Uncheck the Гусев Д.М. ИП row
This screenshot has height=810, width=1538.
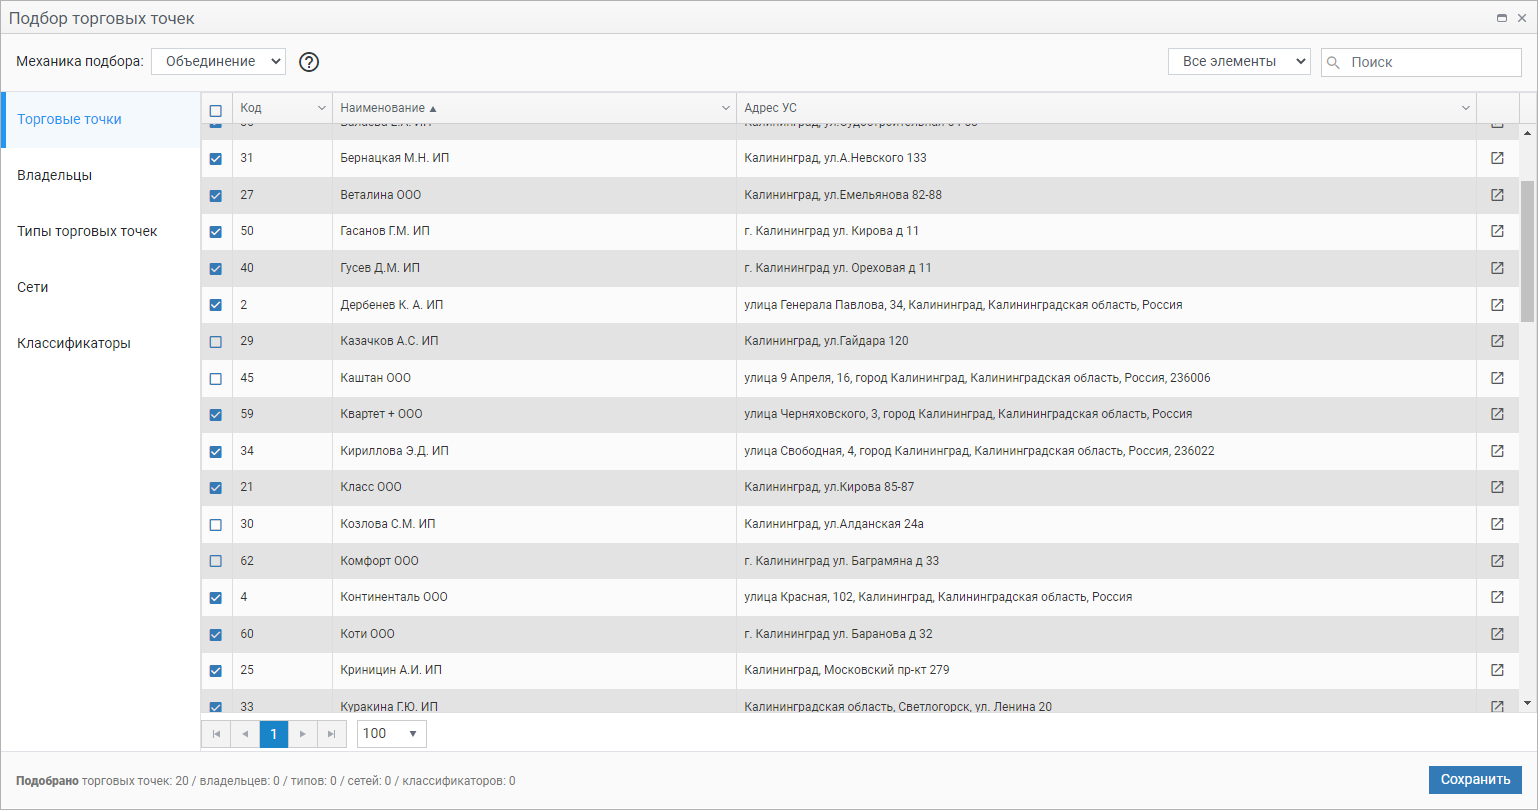point(216,268)
